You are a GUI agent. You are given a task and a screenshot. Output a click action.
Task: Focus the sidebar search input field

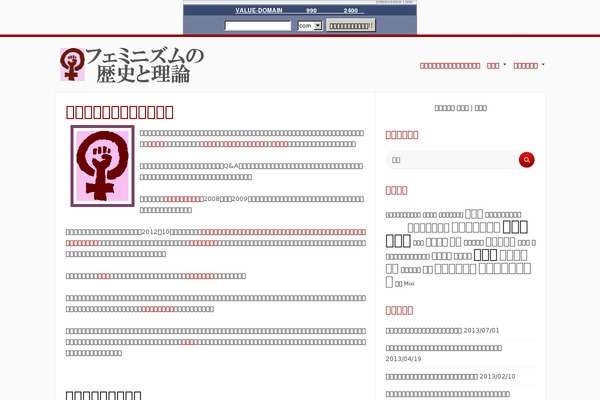tap(453, 160)
